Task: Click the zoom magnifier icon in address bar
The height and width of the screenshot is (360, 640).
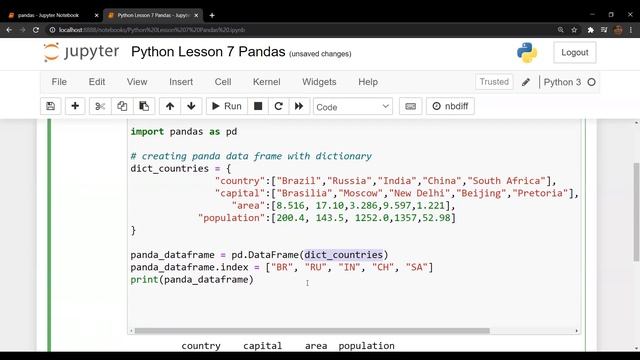Action: tap(561, 30)
